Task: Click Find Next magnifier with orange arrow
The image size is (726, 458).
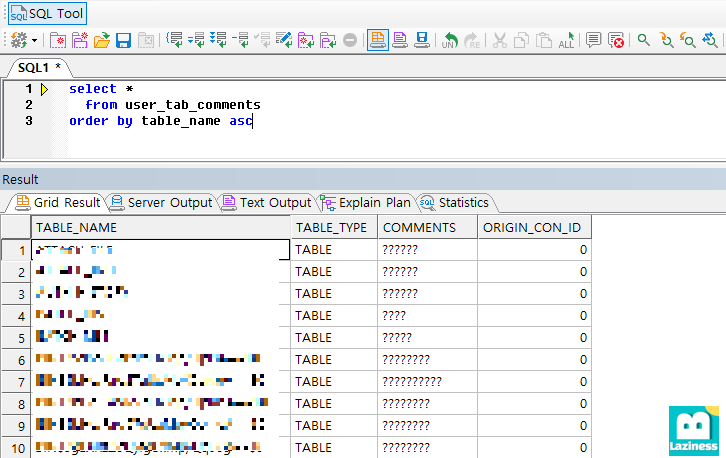Action: point(666,40)
